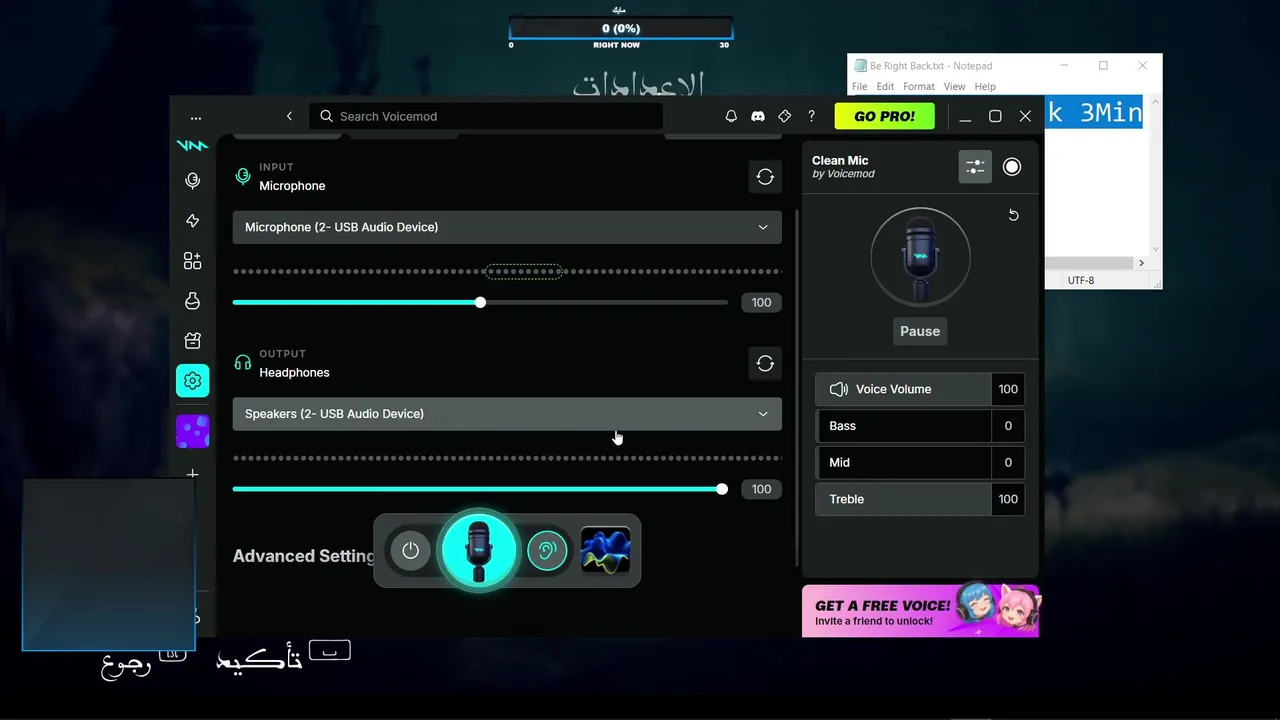
Task: Adjust the microphone input level slider
Action: 480,302
